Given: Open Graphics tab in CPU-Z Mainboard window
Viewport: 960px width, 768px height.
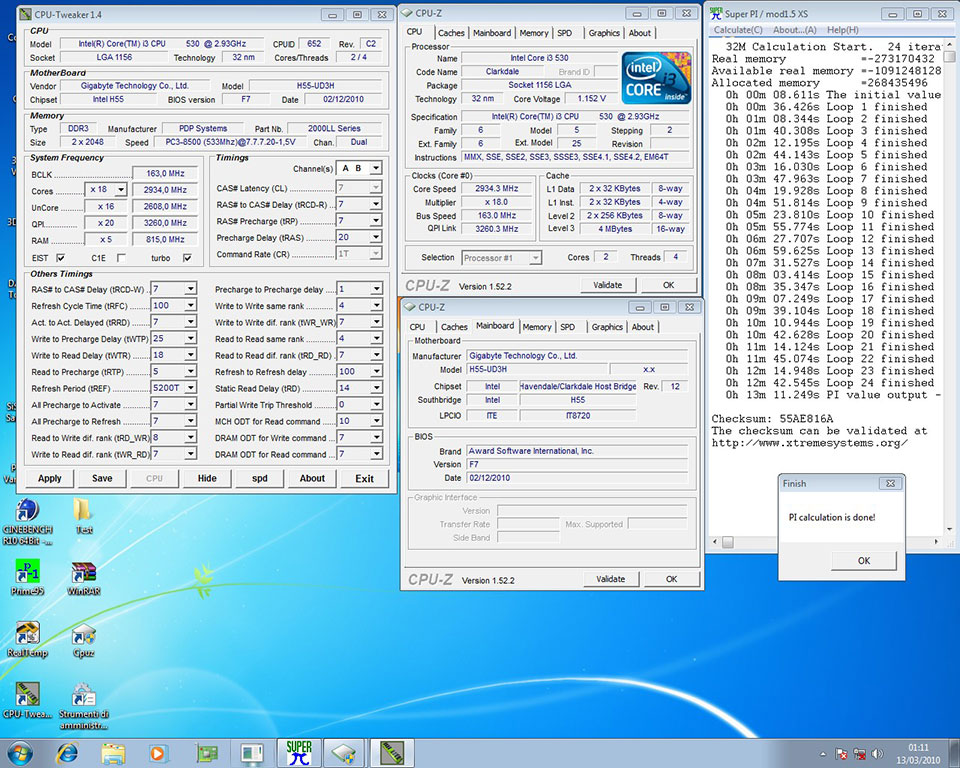Looking at the screenshot, I should click(x=607, y=327).
